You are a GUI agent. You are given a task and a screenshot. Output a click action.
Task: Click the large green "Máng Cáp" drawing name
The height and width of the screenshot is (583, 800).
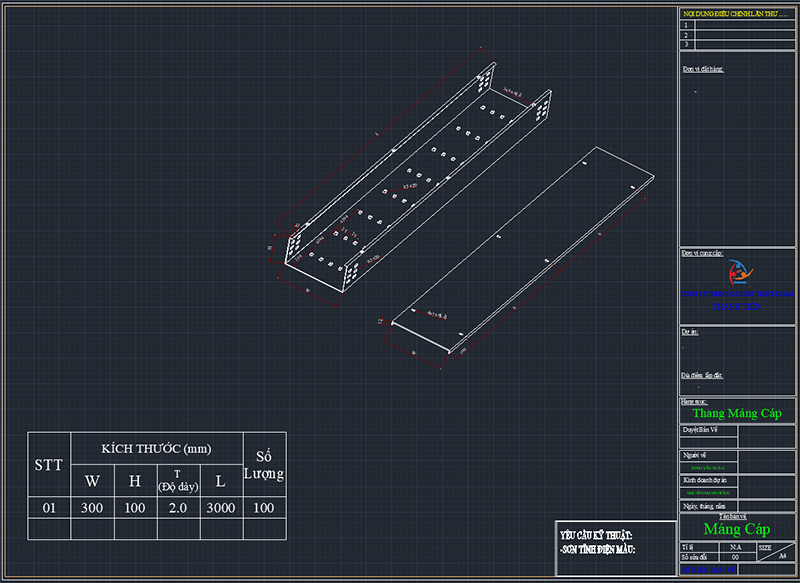pyautogui.click(x=736, y=529)
